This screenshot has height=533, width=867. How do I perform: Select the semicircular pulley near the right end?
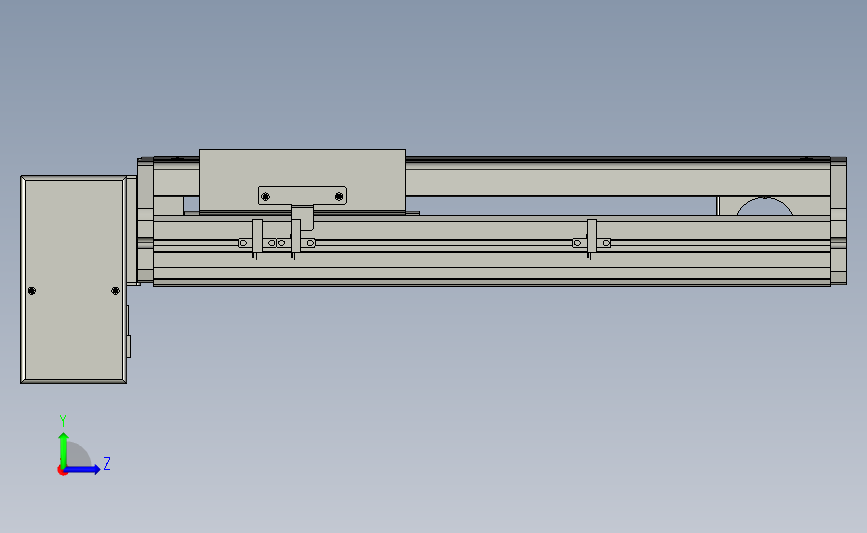[x=765, y=206]
